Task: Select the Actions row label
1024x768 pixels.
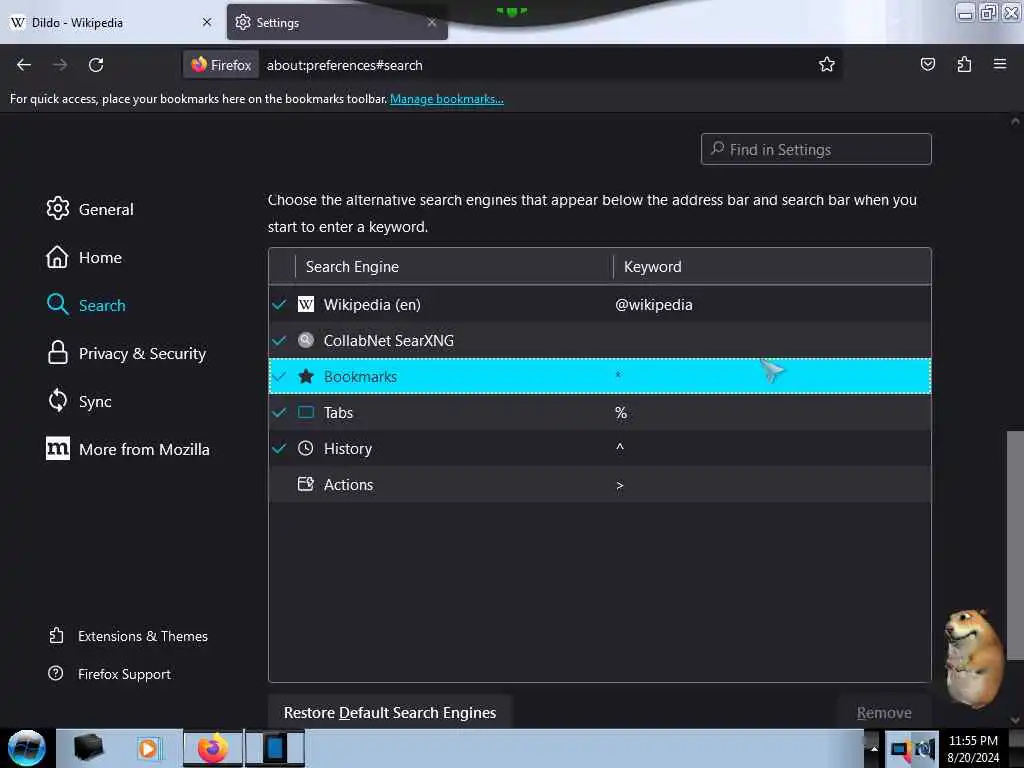Action: pyautogui.click(x=348, y=485)
